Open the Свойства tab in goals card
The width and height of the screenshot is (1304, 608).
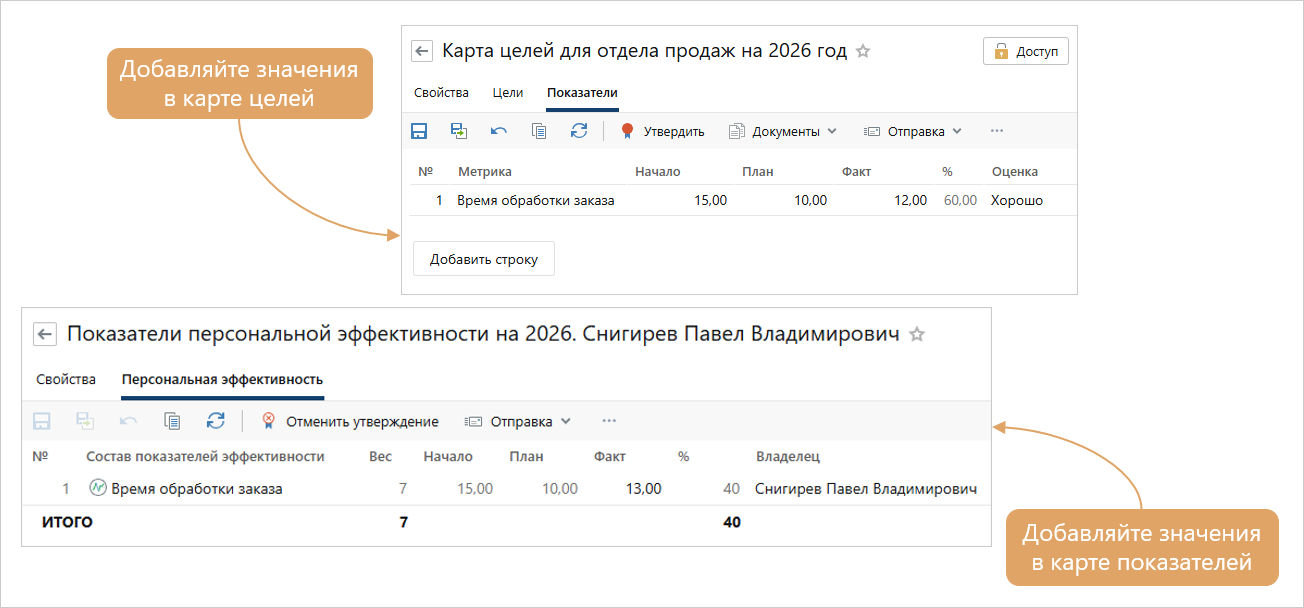(441, 92)
